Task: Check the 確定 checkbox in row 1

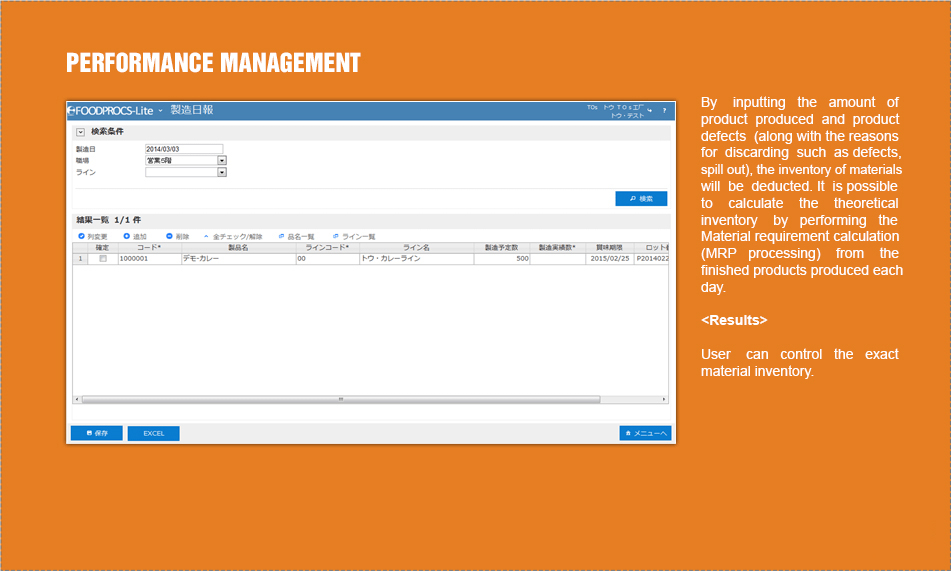Action: [102, 259]
